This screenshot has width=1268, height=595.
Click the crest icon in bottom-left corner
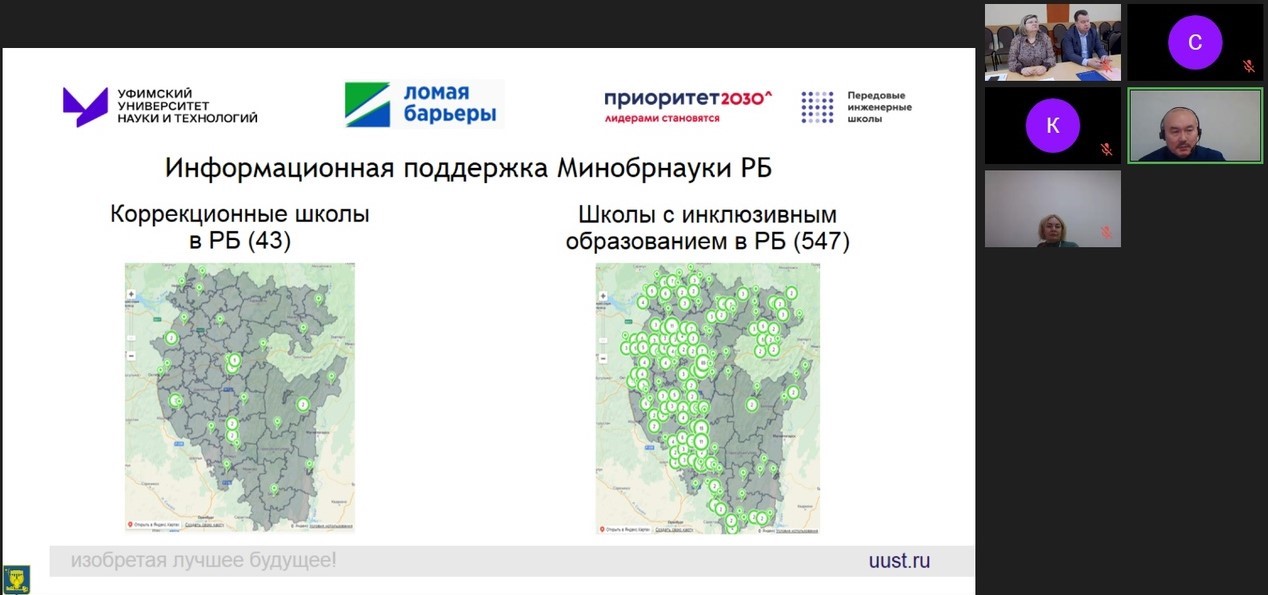(18, 578)
